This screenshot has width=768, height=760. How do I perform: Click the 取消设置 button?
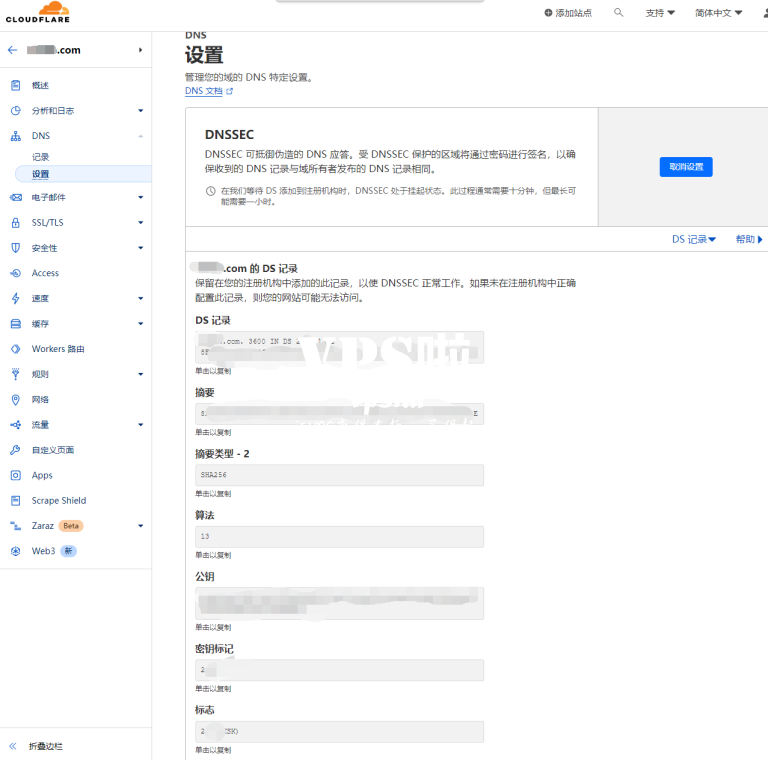coord(686,167)
